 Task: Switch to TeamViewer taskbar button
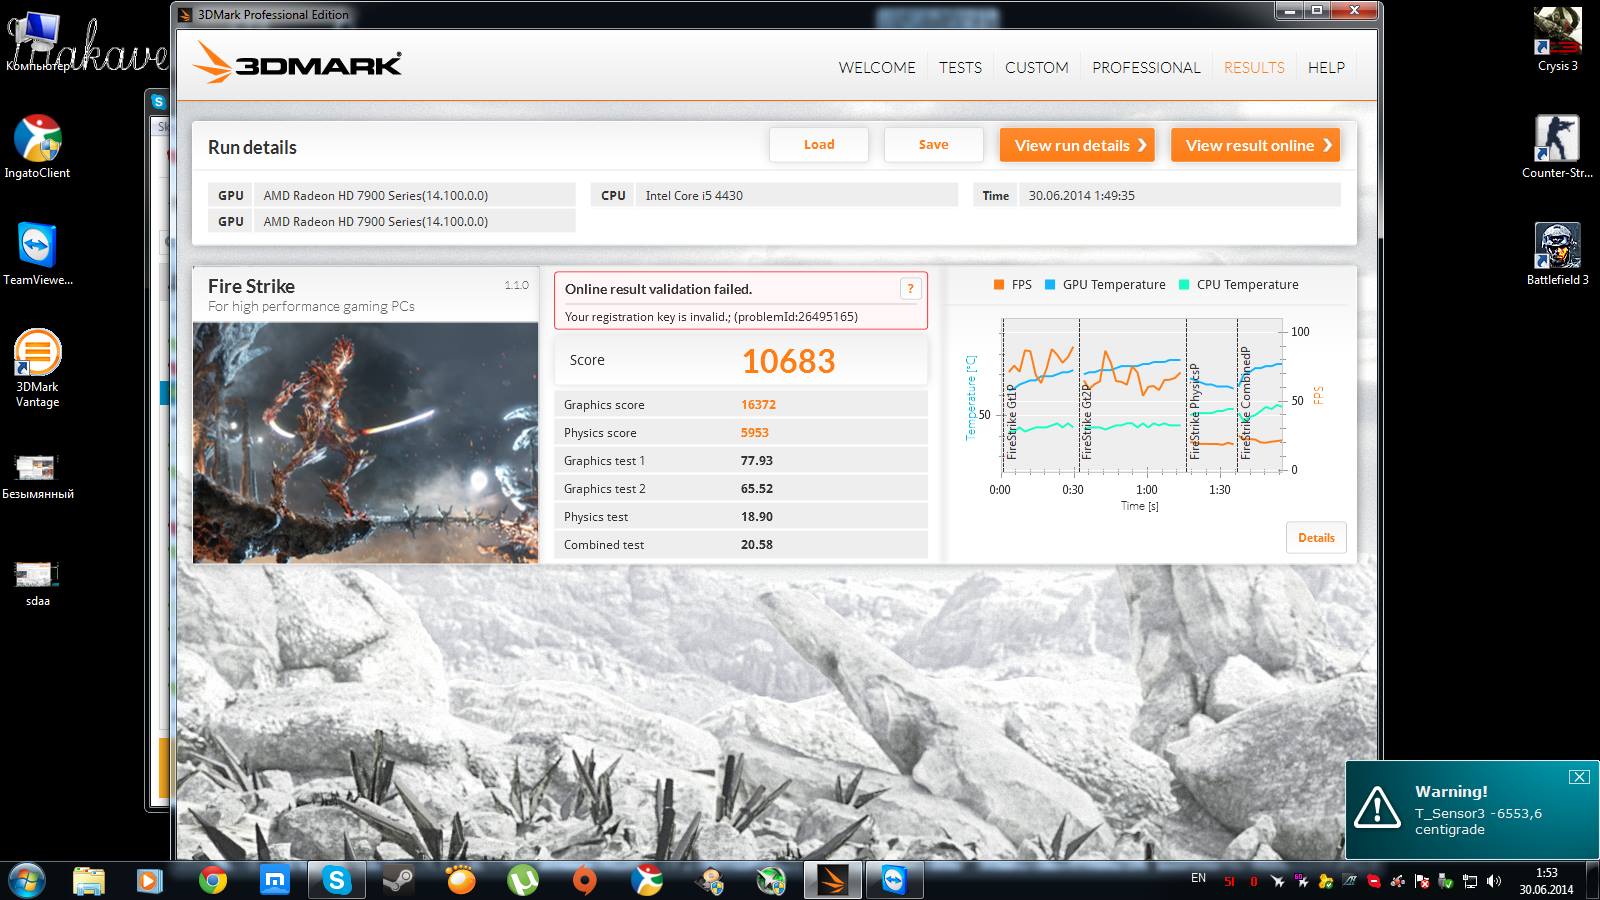(894, 881)
